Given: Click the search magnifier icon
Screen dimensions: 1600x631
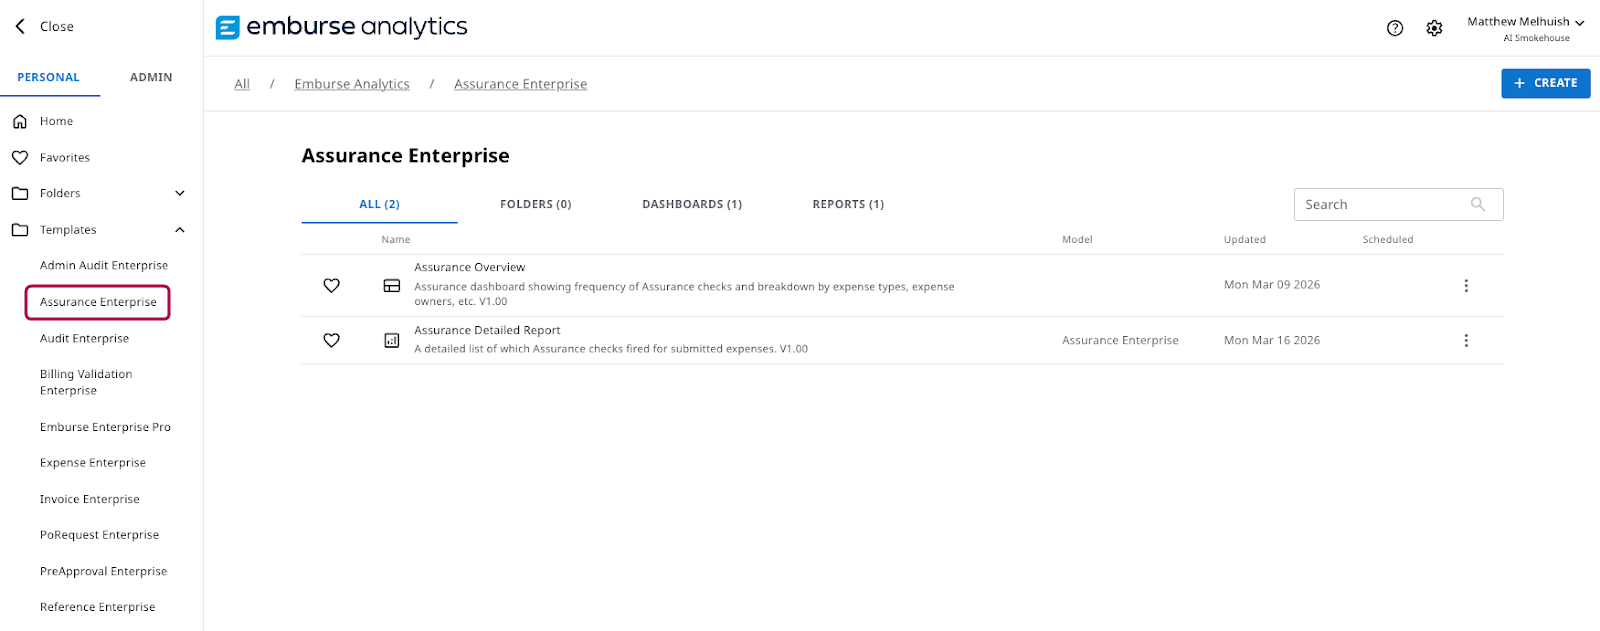Looking at the screenshot, I should click(x=1478, y=204).
